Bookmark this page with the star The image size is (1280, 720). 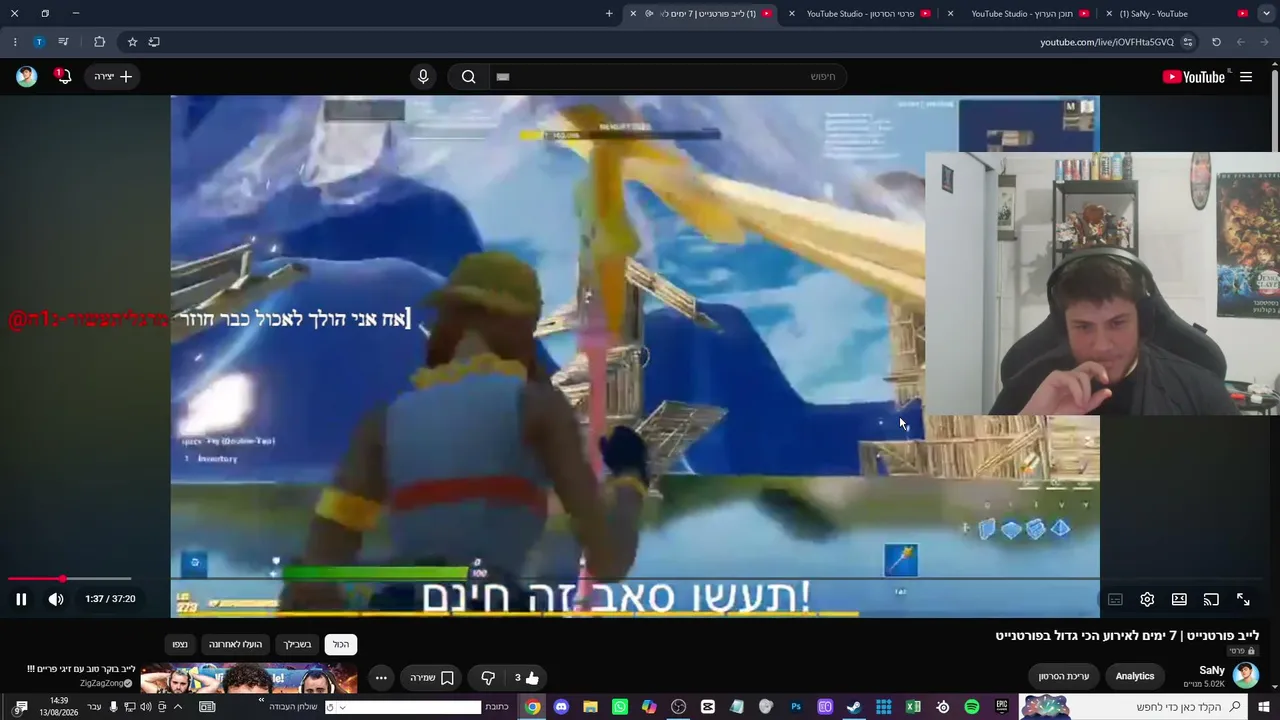[x=132, y=42]
